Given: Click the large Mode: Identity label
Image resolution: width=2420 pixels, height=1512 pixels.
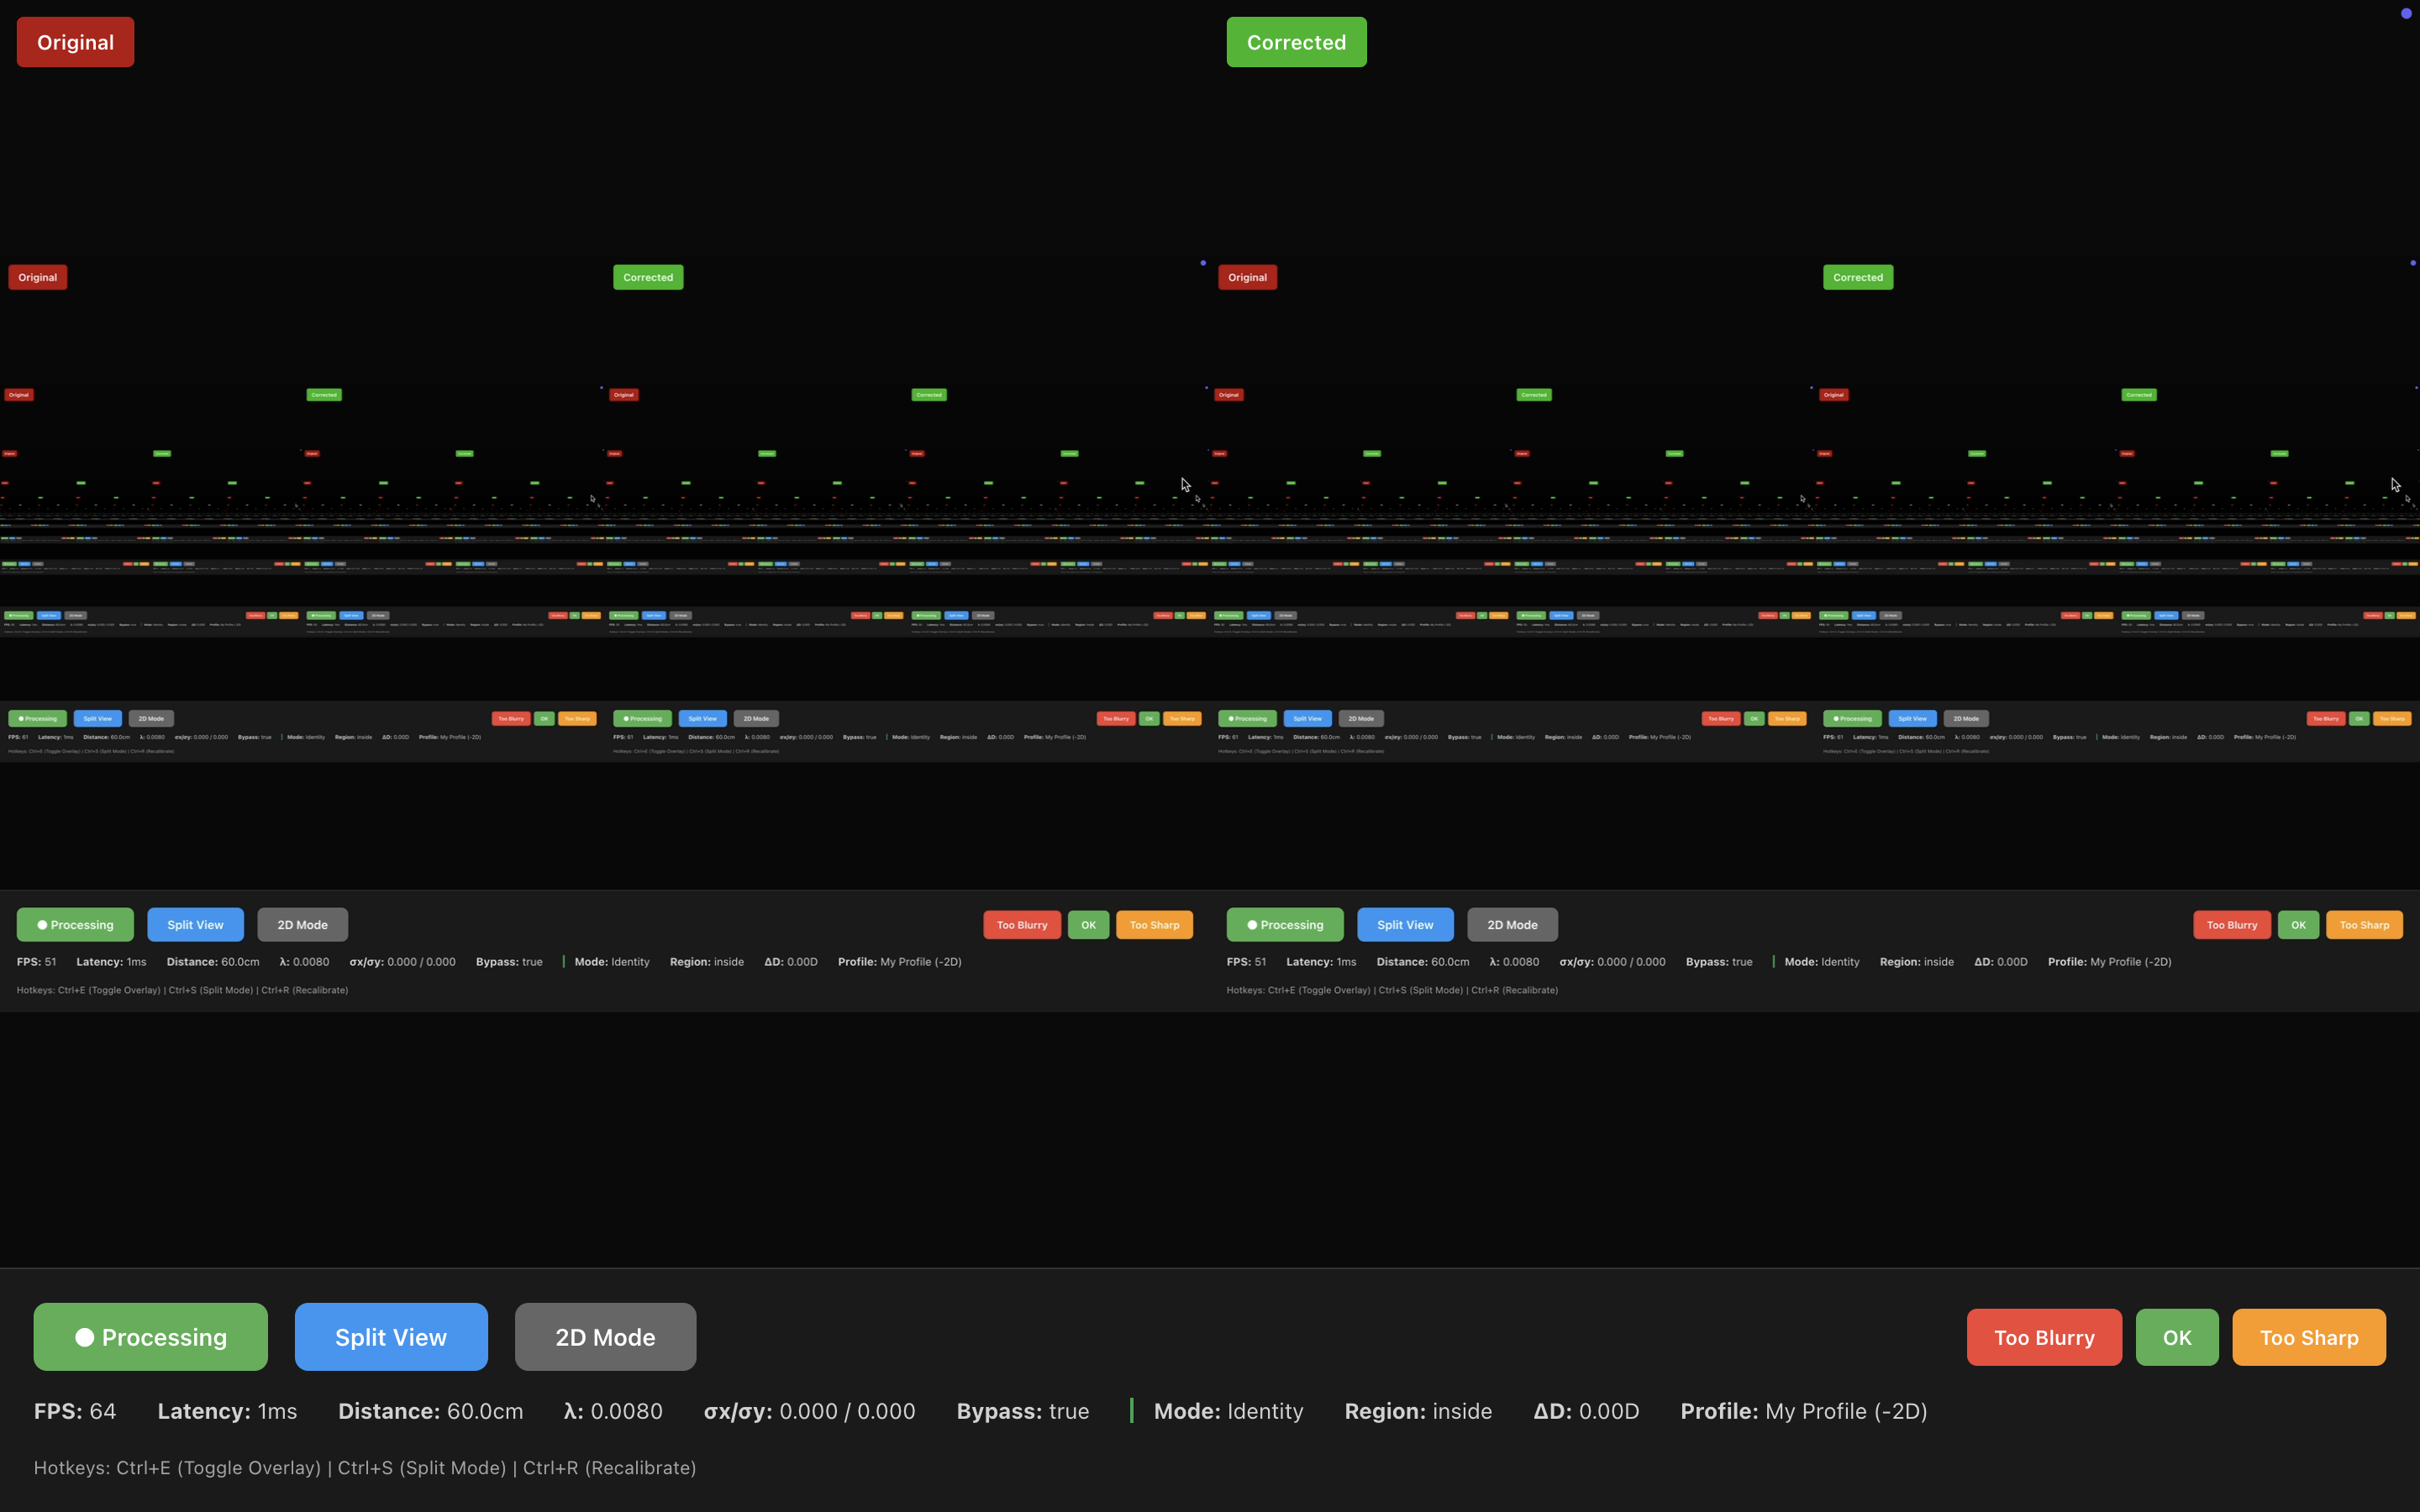Looking at the screenshot, I should pos(1228,1411).
